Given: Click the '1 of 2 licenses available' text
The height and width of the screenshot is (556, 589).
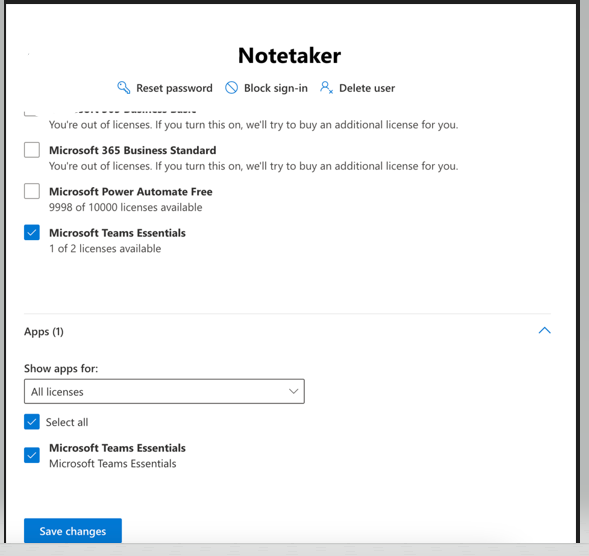Looking at the screenshot, I should (105, 249).
